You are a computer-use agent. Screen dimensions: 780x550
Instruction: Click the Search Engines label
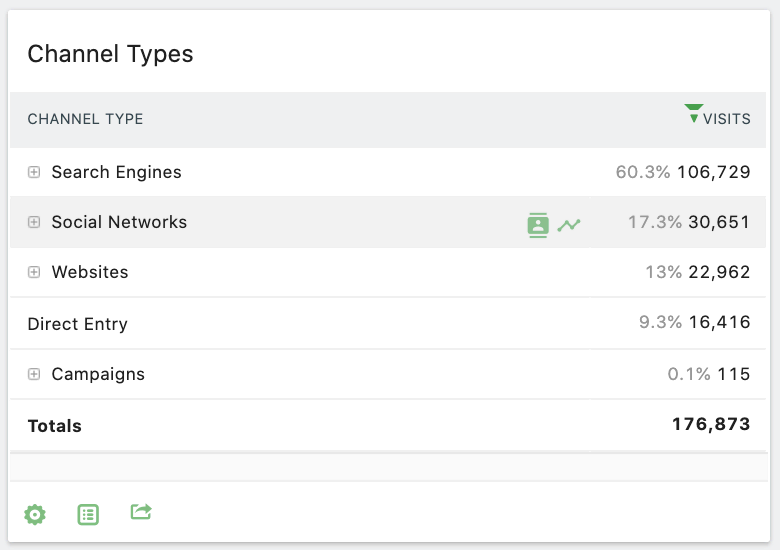pyautogui.click(x=116, y=172)
